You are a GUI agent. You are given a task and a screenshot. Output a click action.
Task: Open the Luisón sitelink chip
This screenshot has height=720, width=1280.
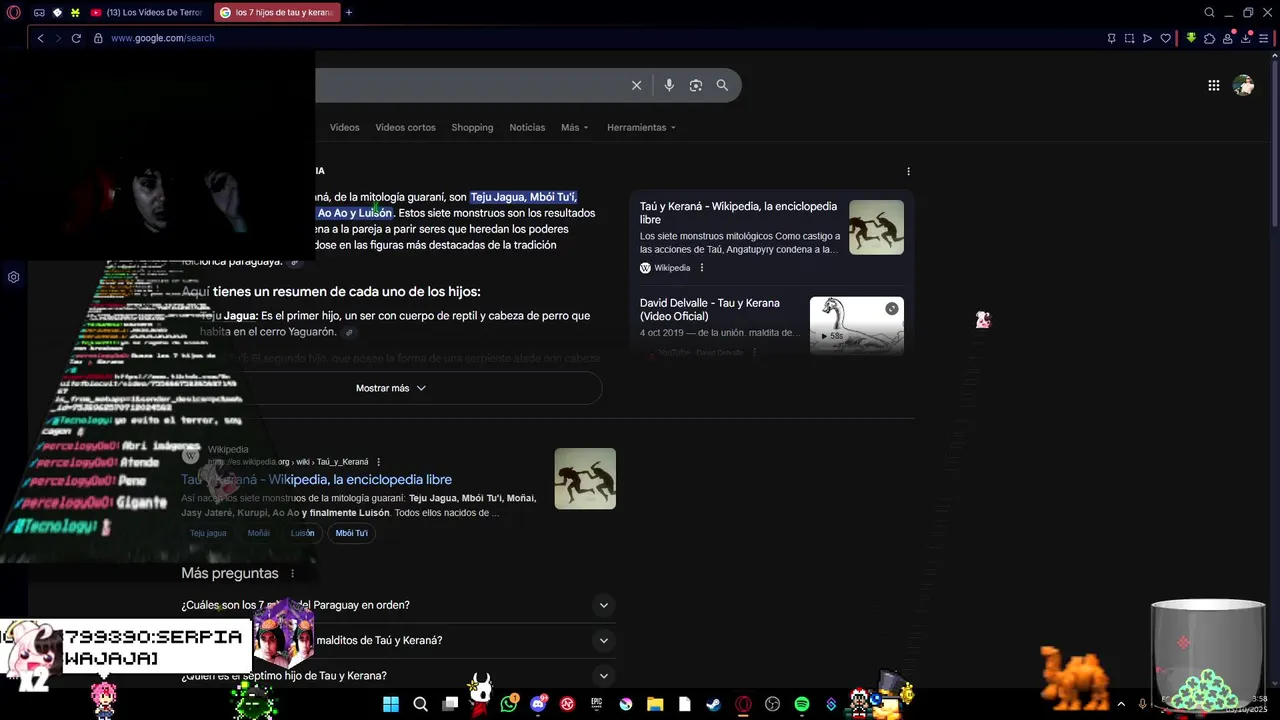302,533
